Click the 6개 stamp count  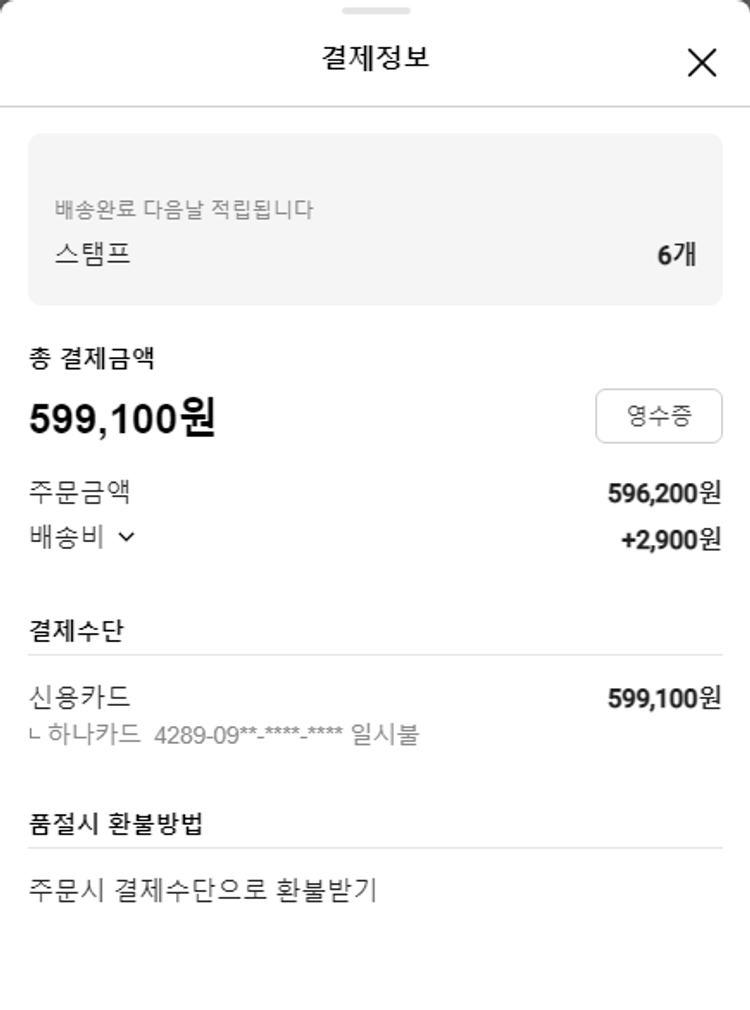[676, 255]
